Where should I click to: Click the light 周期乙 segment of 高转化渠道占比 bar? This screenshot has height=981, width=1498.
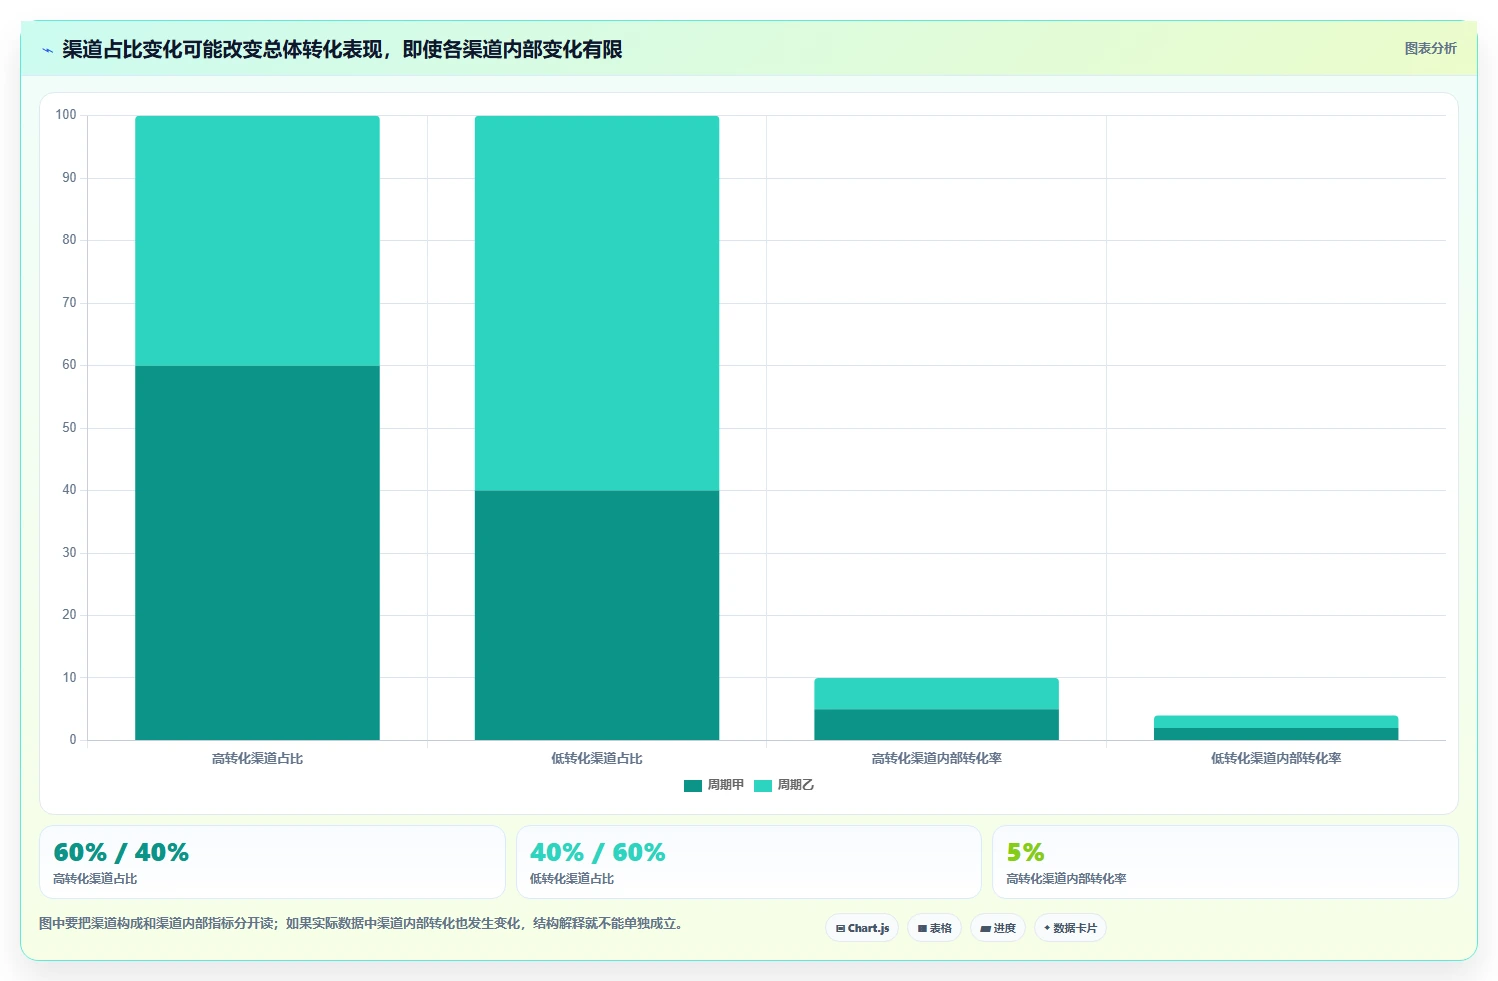point(257,241)
